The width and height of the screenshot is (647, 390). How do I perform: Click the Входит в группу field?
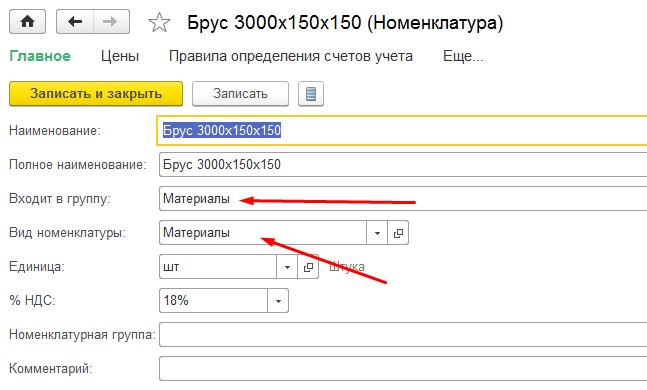tap(404, 199)
